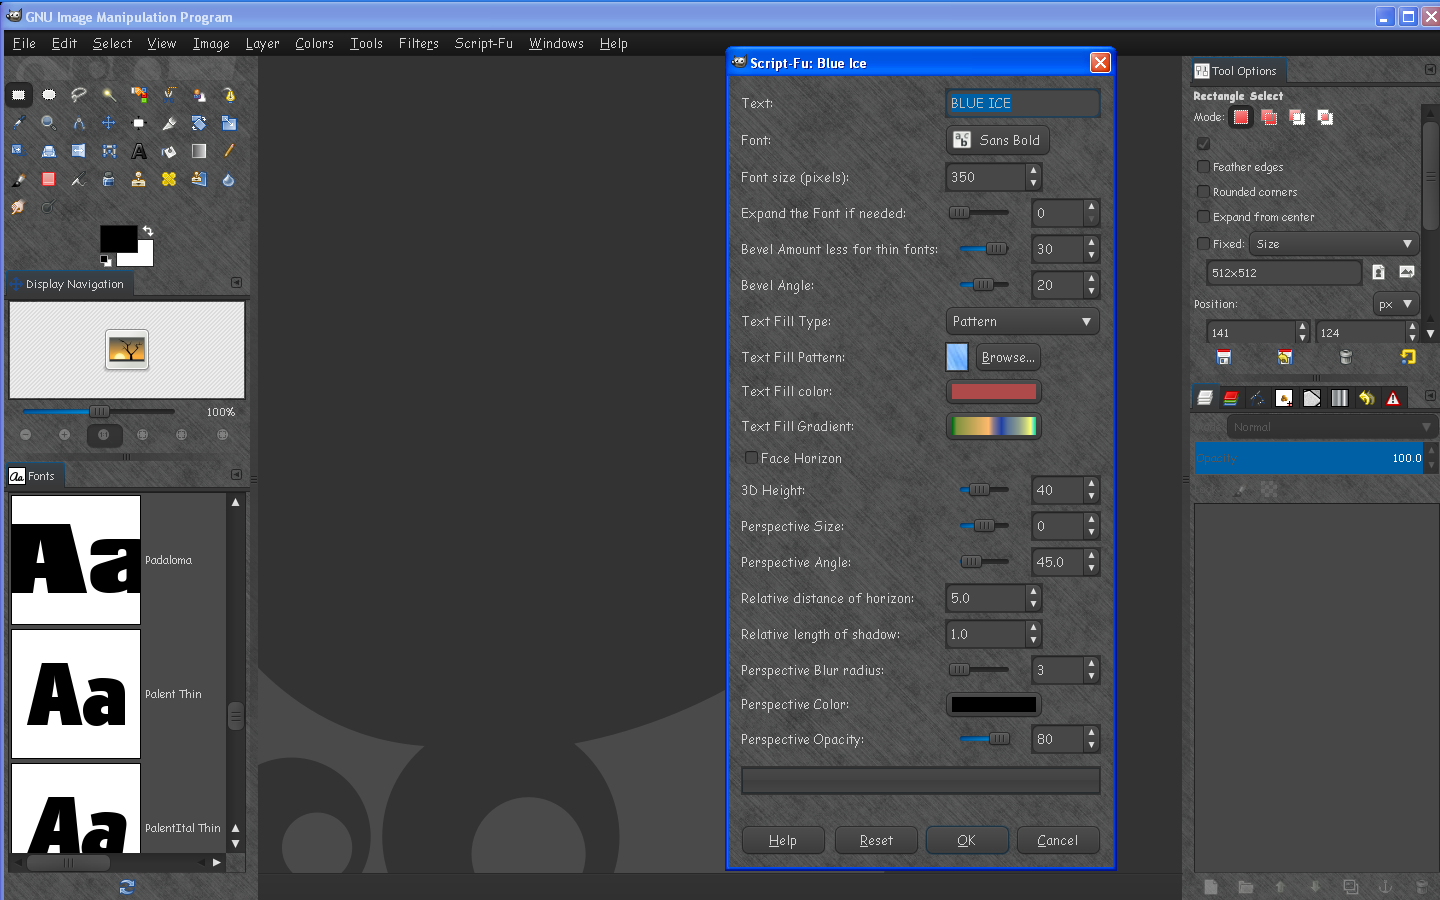Select the Bucket Fill tool
Viewport: 1440px width, 900px height.
[169, 151]
